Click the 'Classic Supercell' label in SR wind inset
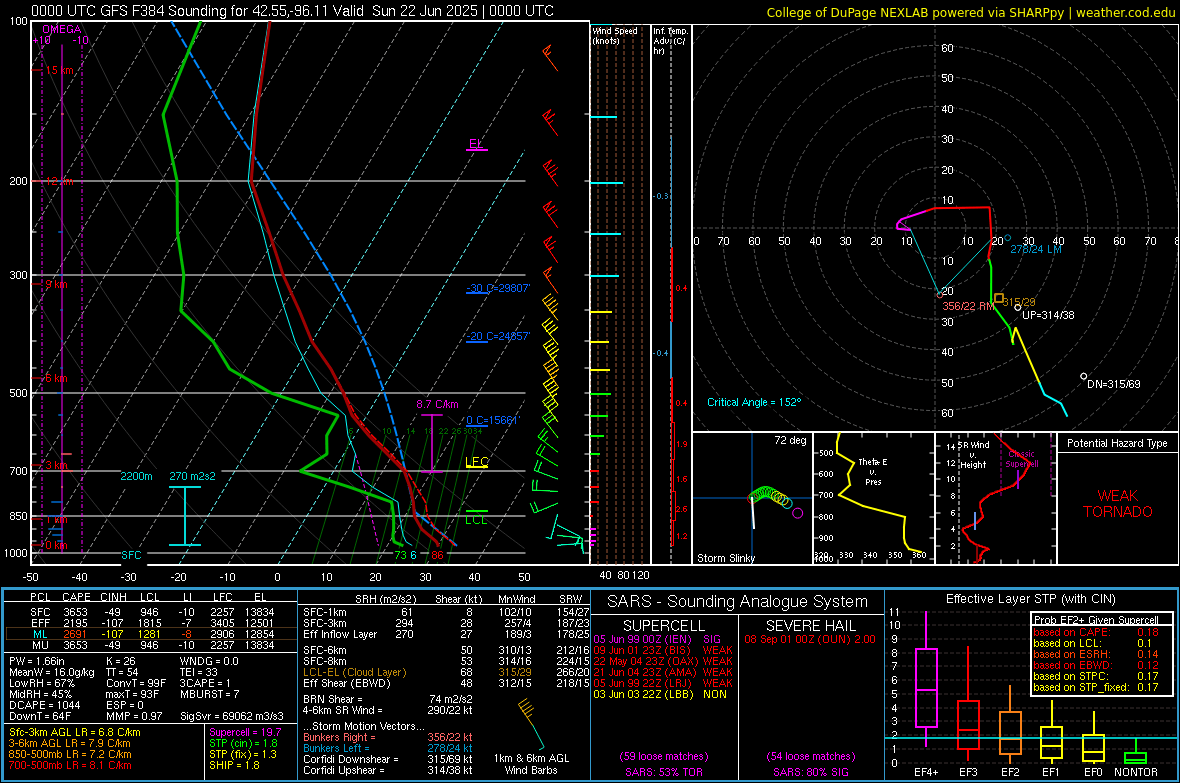Image resolution: width=1180 pixels, height=783 pixels. tap(1021, 459)
